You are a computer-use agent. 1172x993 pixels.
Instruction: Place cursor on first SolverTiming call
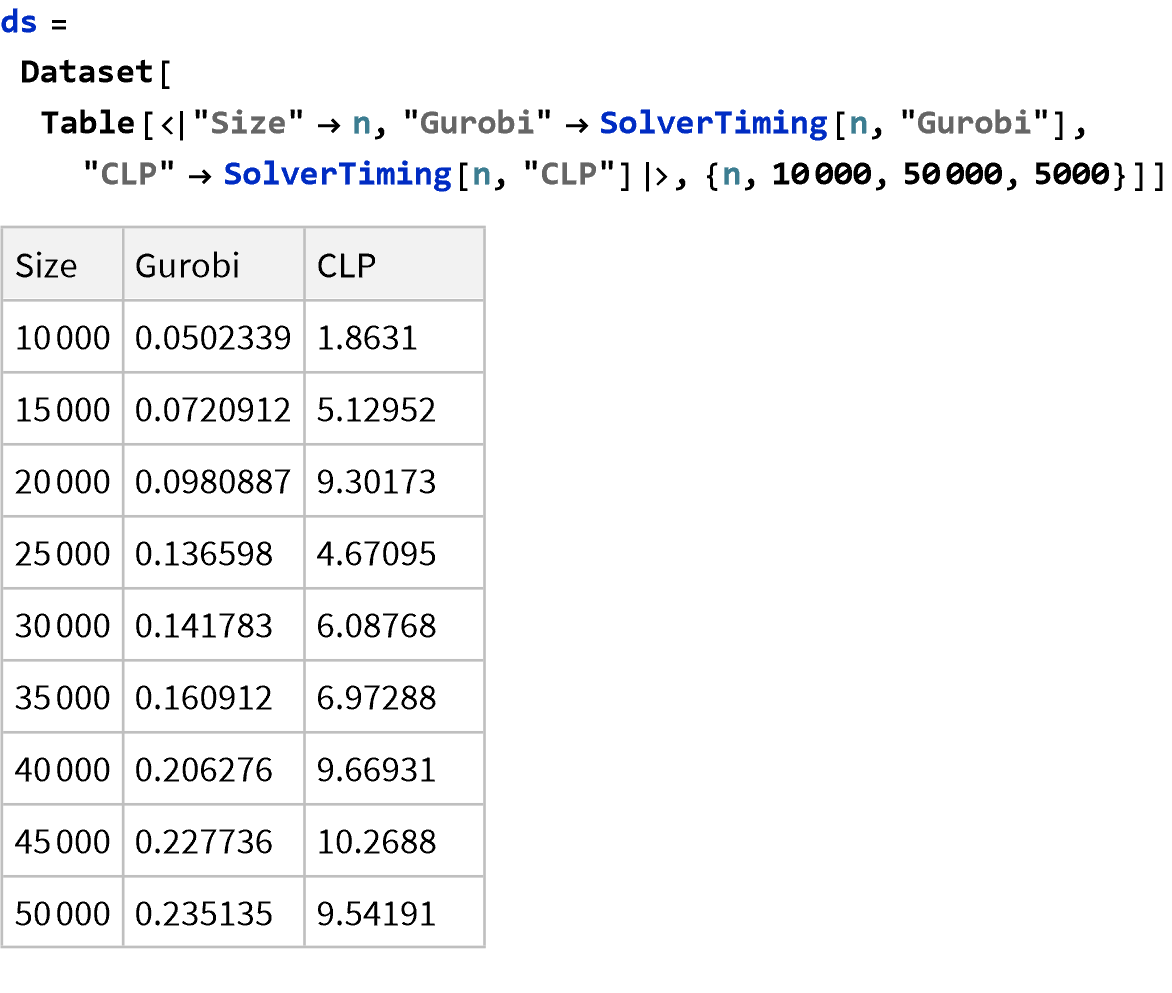tap(714, 123)
